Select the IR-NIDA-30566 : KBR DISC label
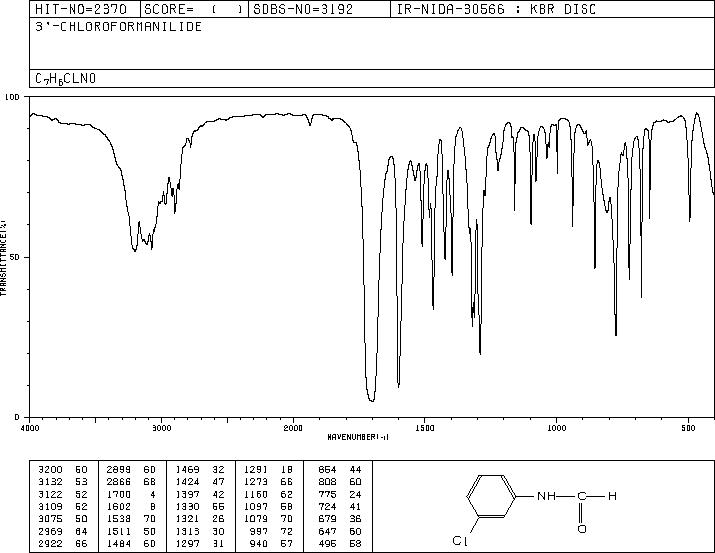This screenshot has height=553, width=715. click(496, 9)
